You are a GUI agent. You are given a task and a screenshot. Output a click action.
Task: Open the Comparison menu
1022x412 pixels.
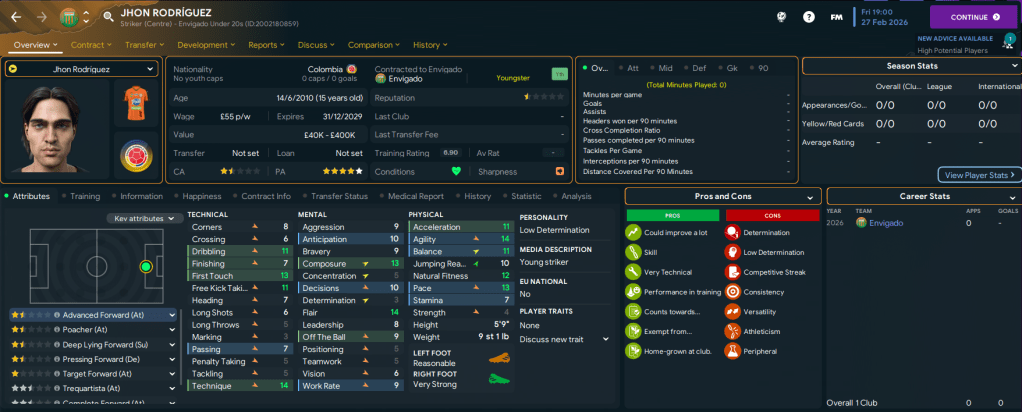[x=375, y=45]
